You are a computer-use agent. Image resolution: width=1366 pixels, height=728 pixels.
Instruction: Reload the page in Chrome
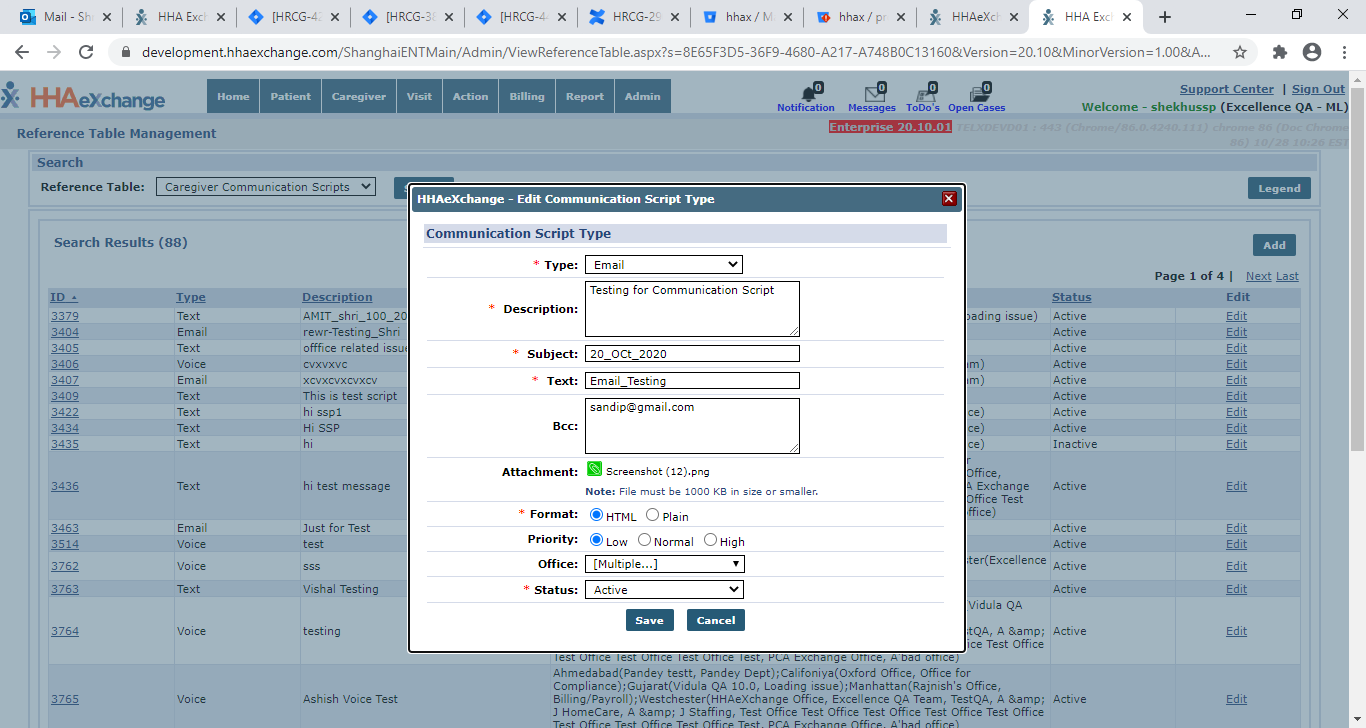point(86,53)
